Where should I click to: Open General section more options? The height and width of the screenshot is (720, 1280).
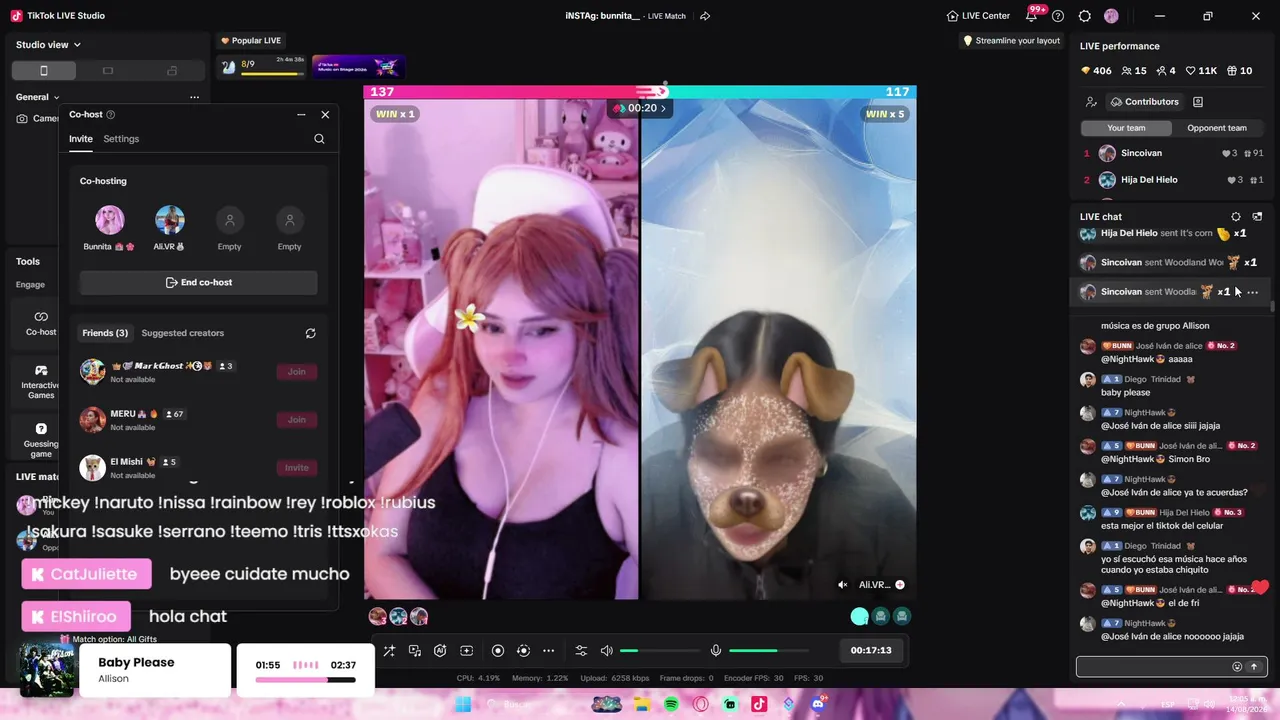pos(194,97)
